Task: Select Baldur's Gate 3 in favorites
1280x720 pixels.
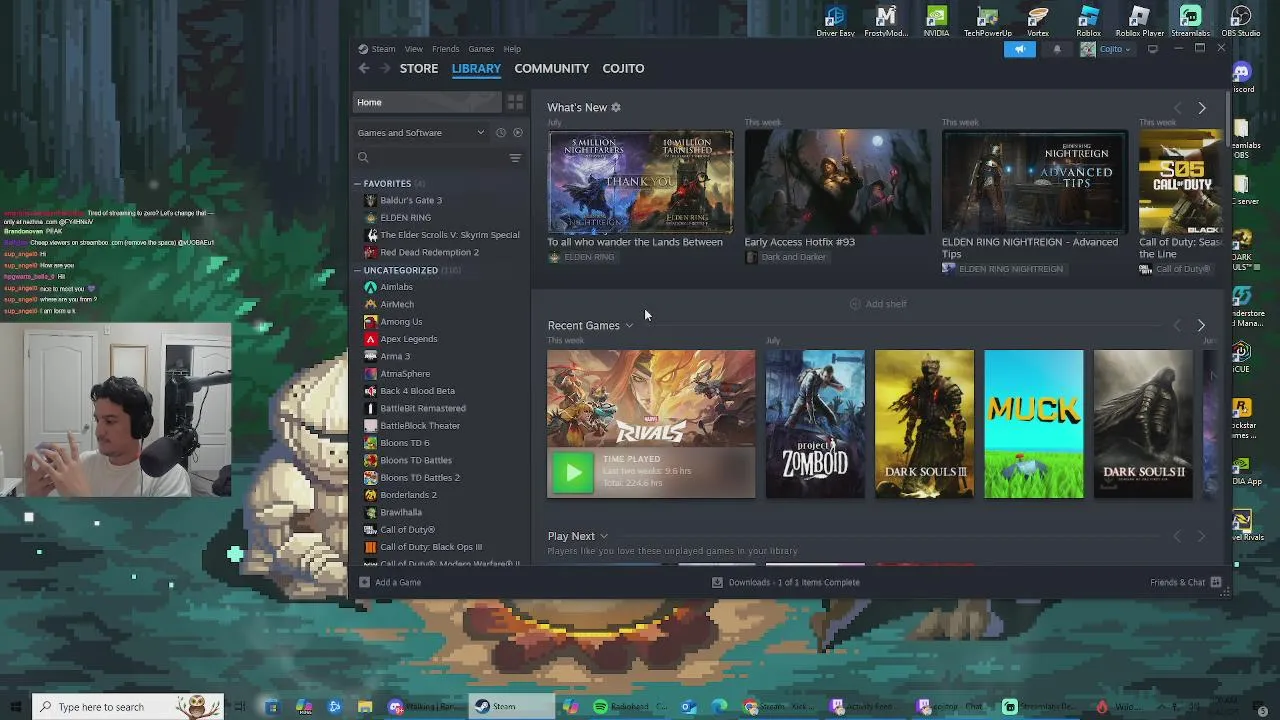Action: coord(410,200)
